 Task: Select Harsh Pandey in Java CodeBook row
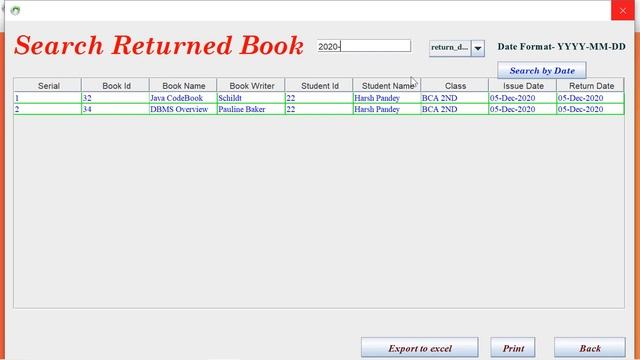click(387, 98)
